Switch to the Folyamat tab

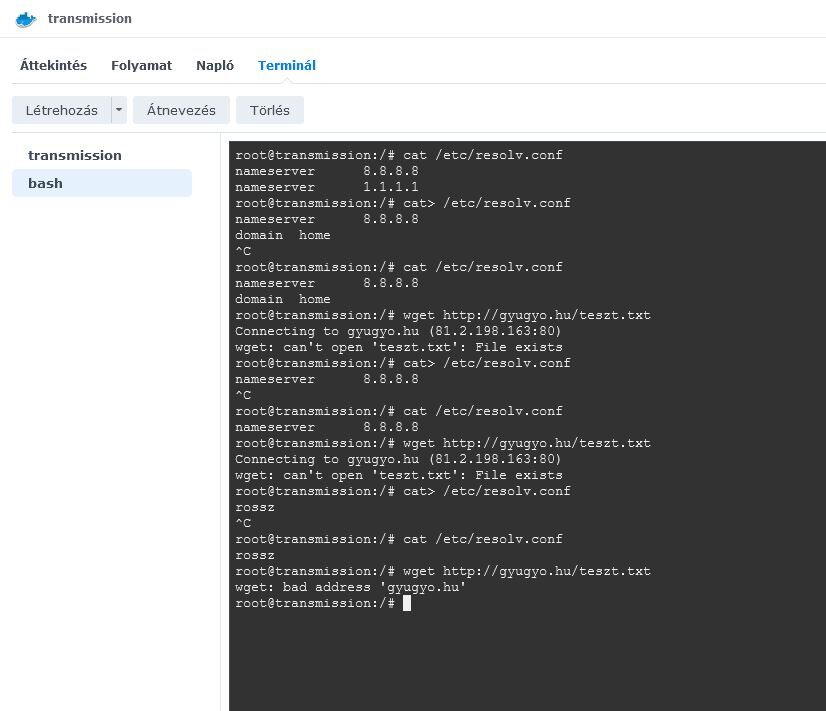tap(141, 65)
